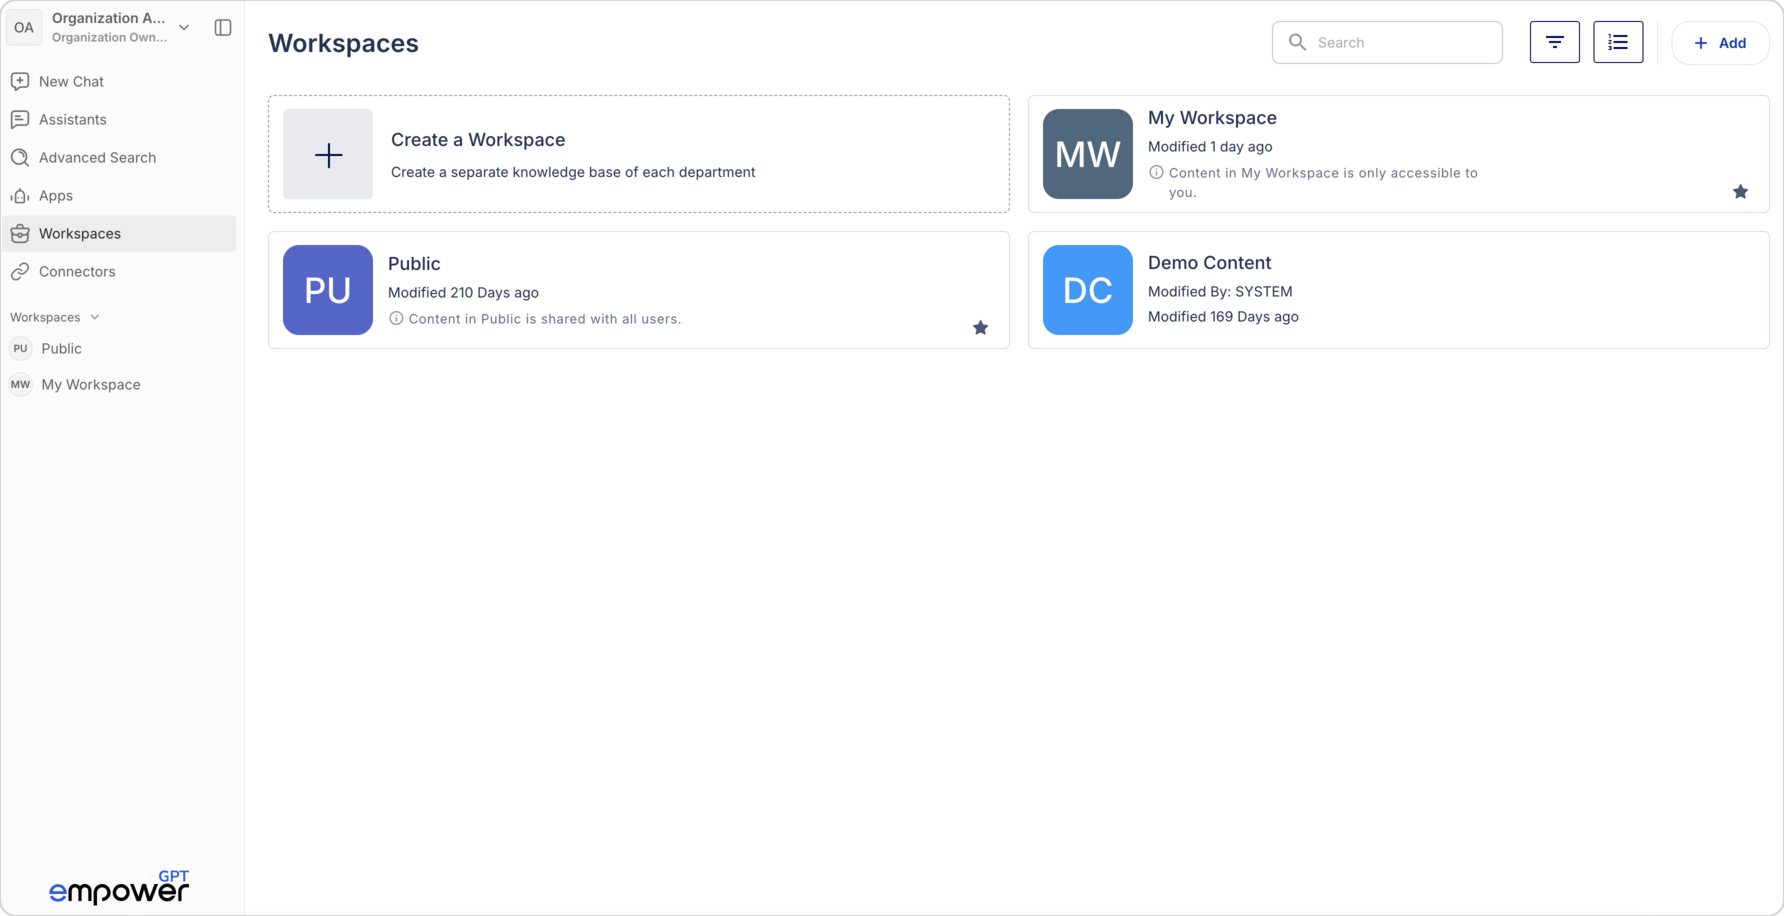Open the Assistants page
This screenshot has height=916, width=1784.
pos(72,120)
